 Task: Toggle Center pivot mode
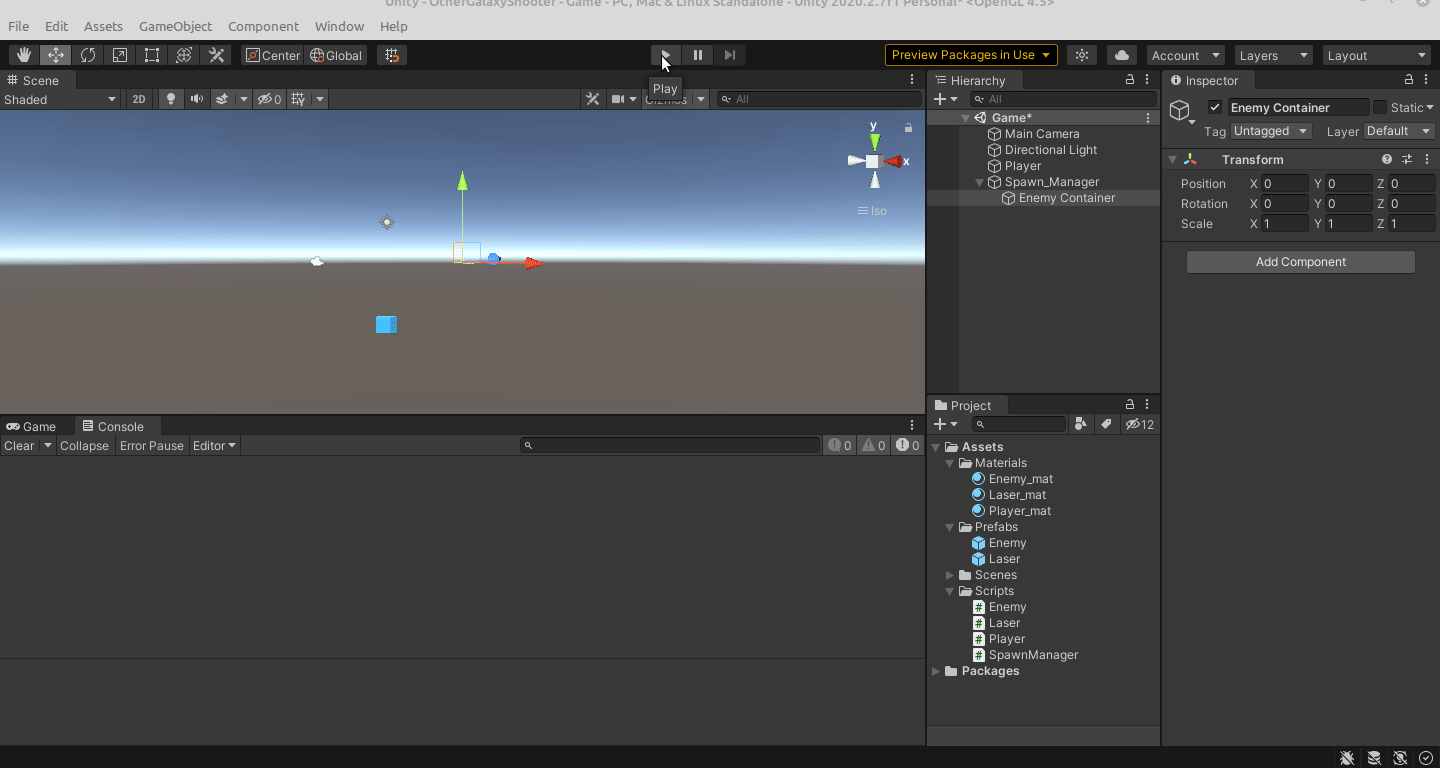coord(273,55)
